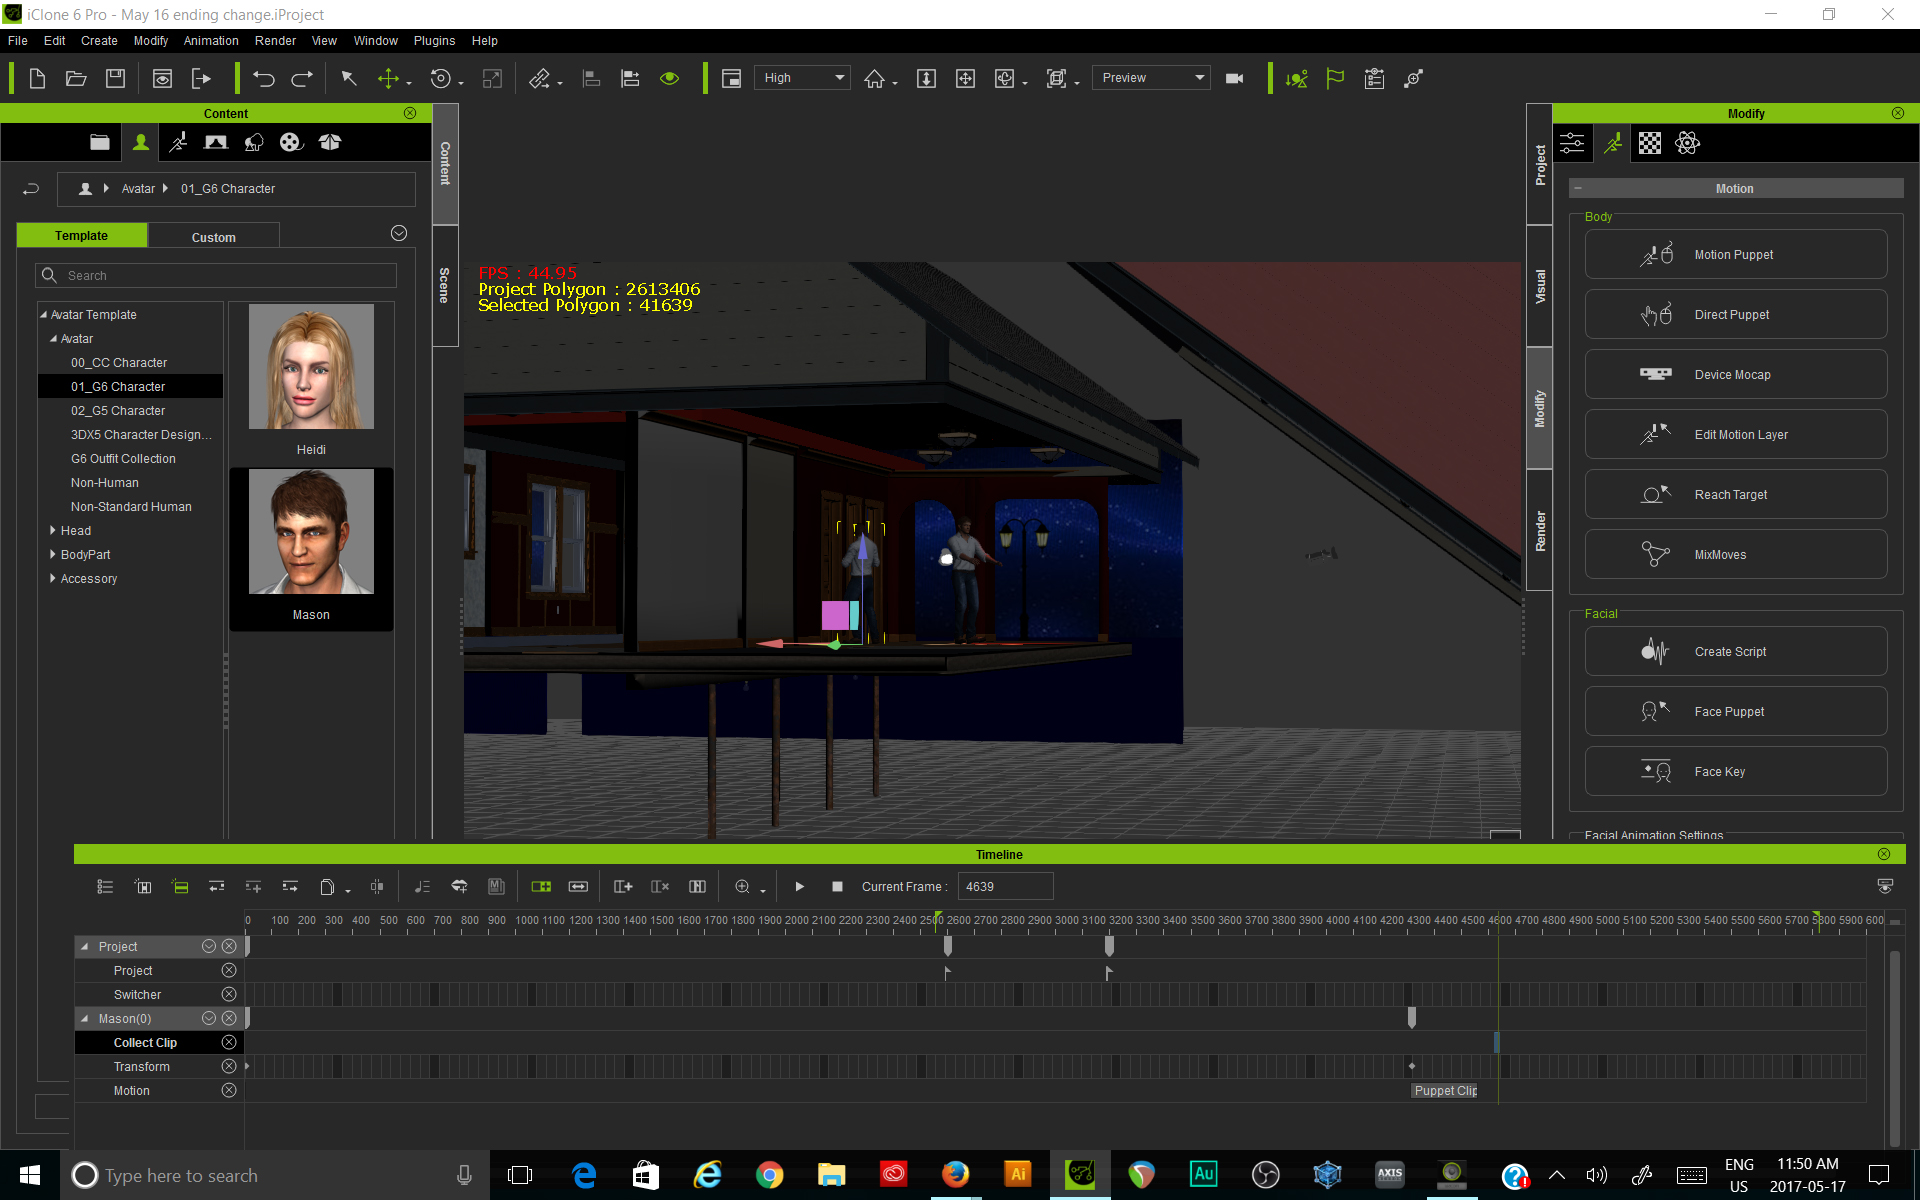Image resolution: width=1920 pixels, height=1200 pixels.
Task: Click the Open Project folder icon
Action: tap(76, 78)
